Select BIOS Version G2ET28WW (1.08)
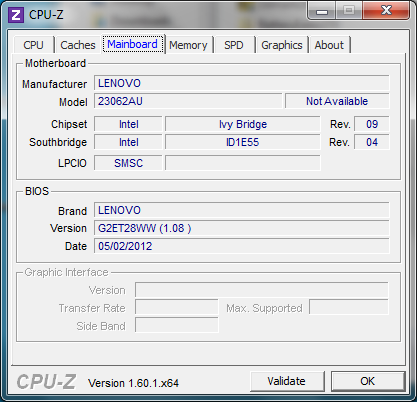The height and width of the screenshot is (402, 417). coord(242,228)
